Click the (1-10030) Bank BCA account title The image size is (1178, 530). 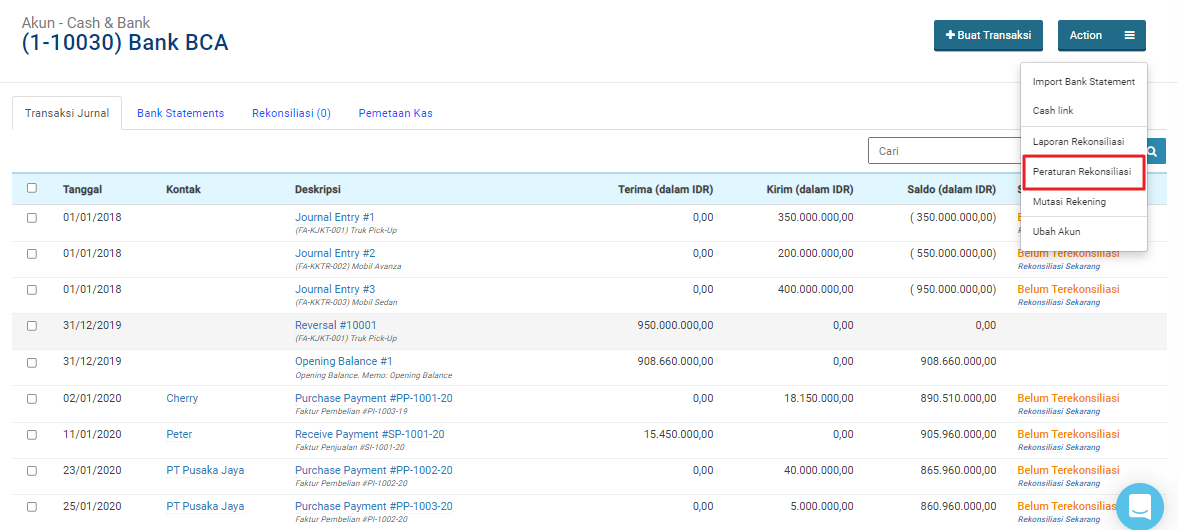(125, 44)
